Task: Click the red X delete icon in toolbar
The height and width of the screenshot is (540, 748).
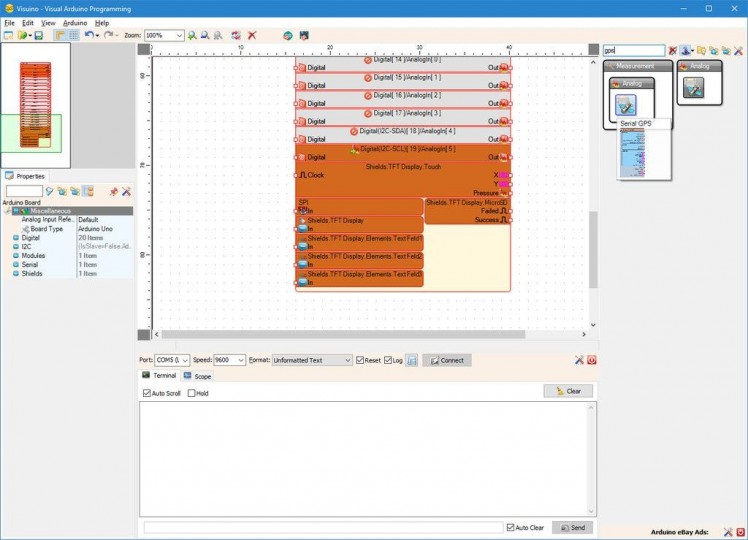Action: click(252, 35)
